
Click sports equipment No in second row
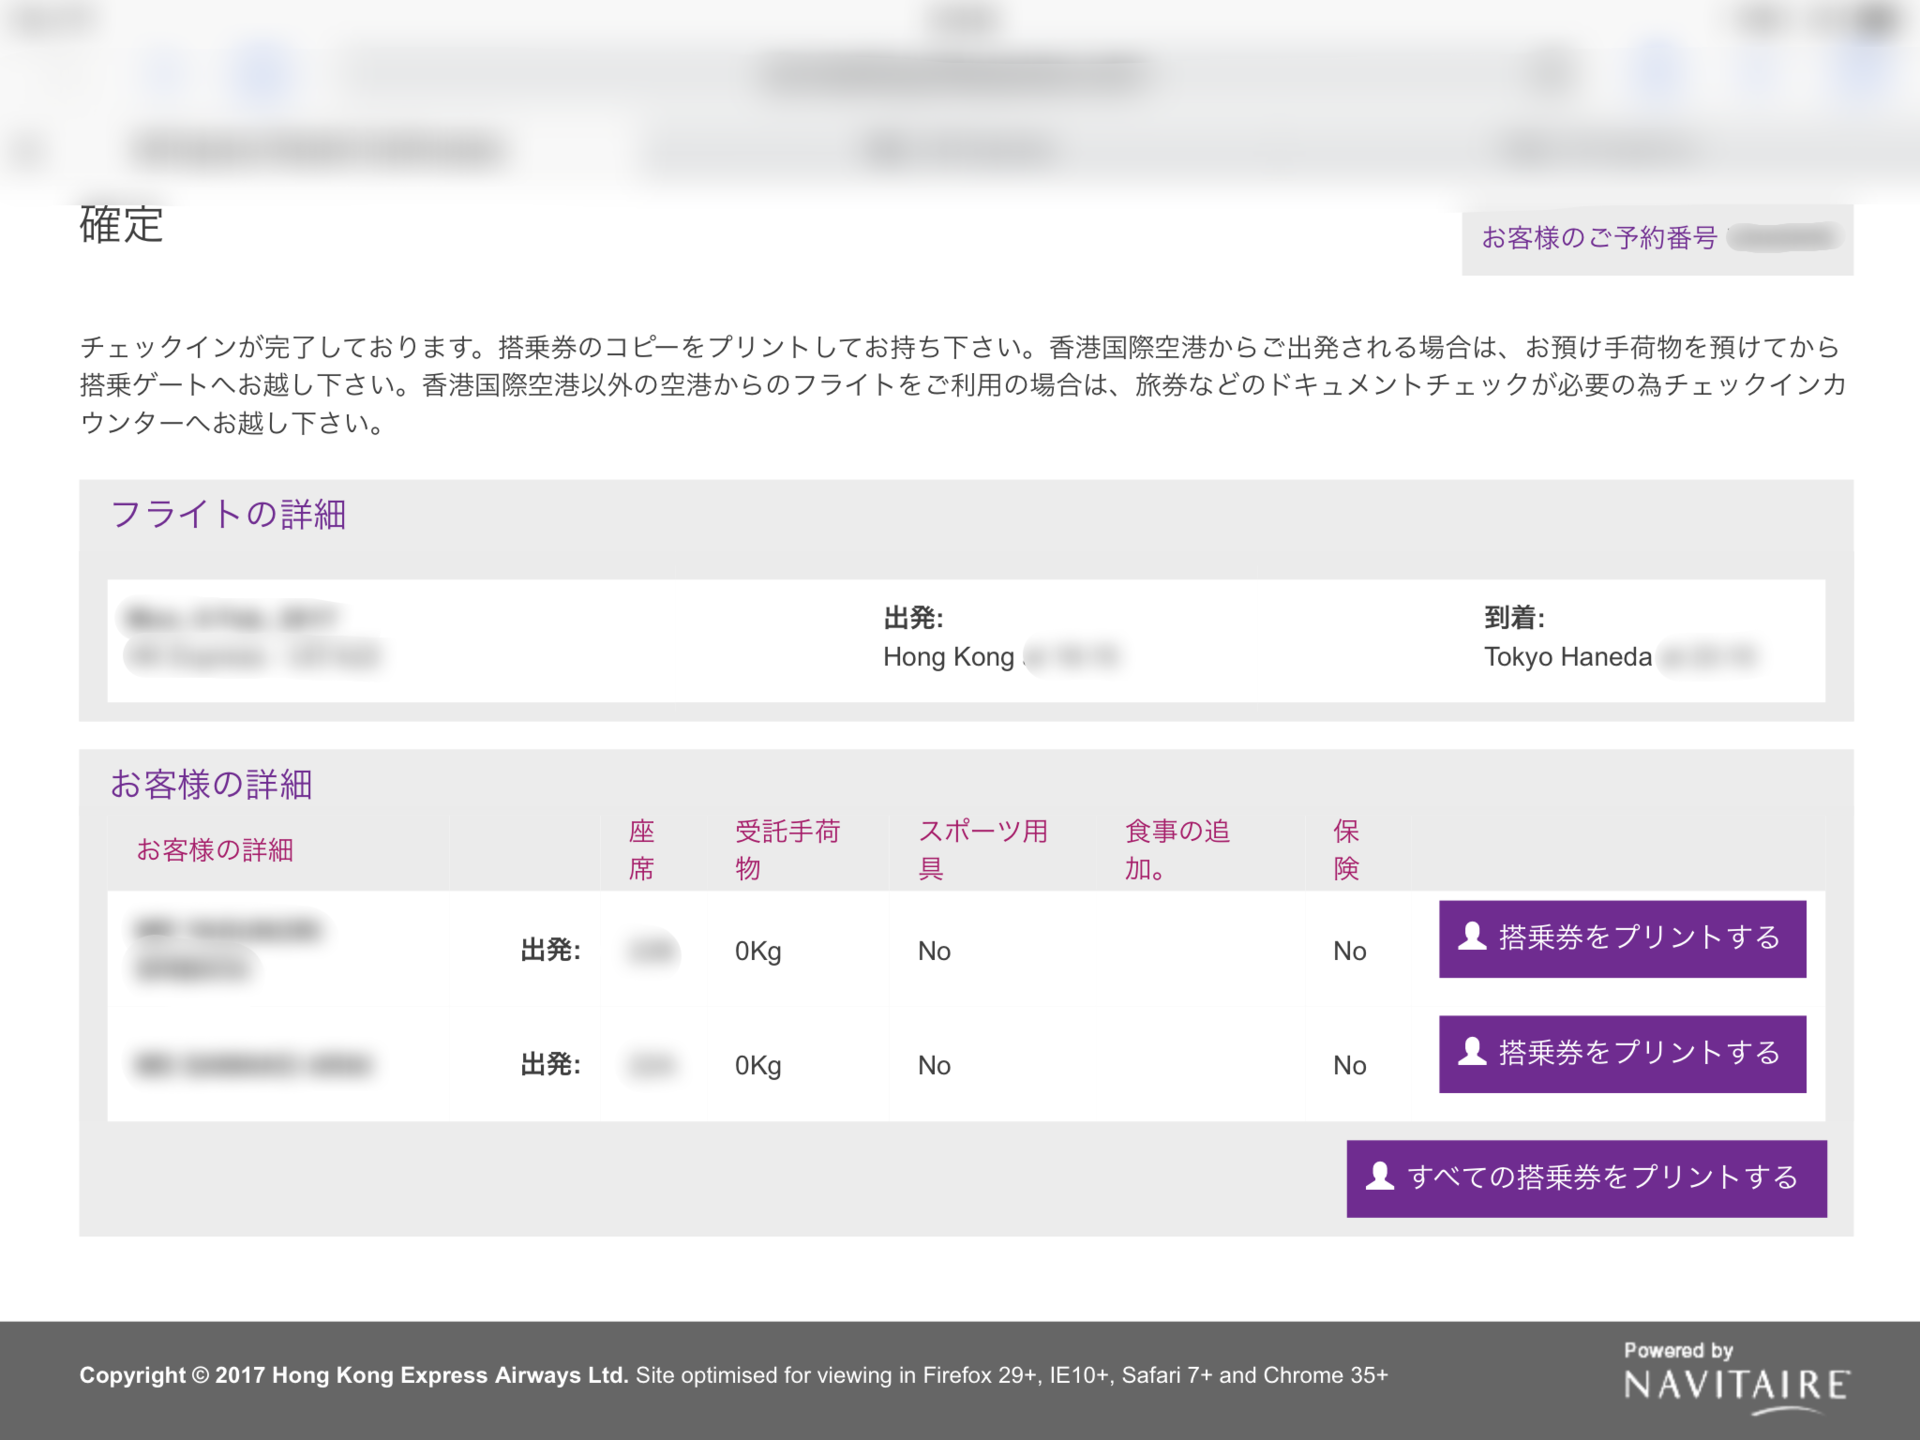934,1066
